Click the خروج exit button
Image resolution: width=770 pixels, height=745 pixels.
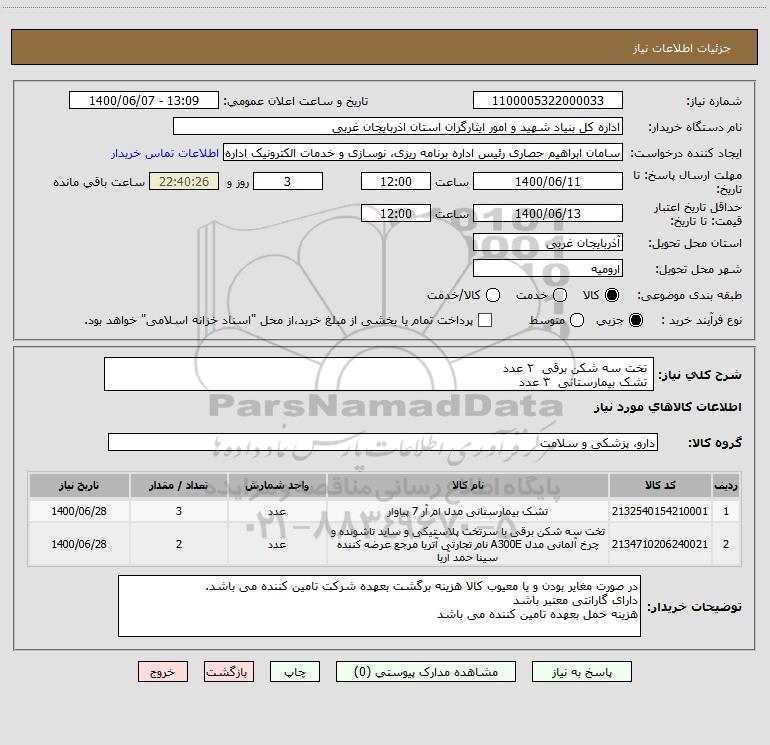163,672
